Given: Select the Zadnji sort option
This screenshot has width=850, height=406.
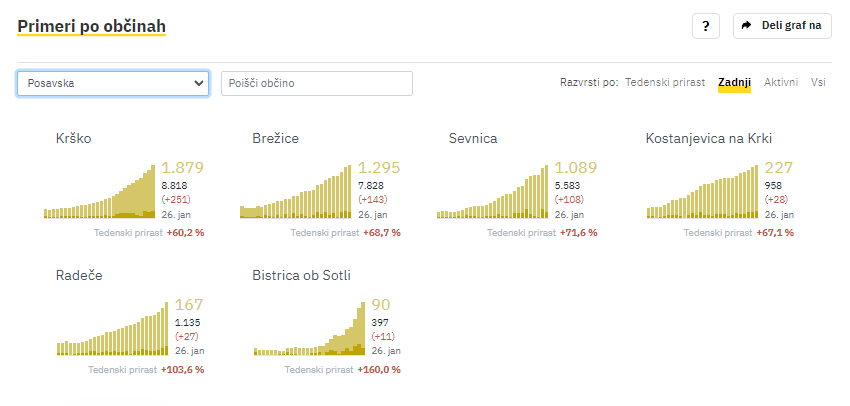Looking at the screenshot, I should pos(735,82).
